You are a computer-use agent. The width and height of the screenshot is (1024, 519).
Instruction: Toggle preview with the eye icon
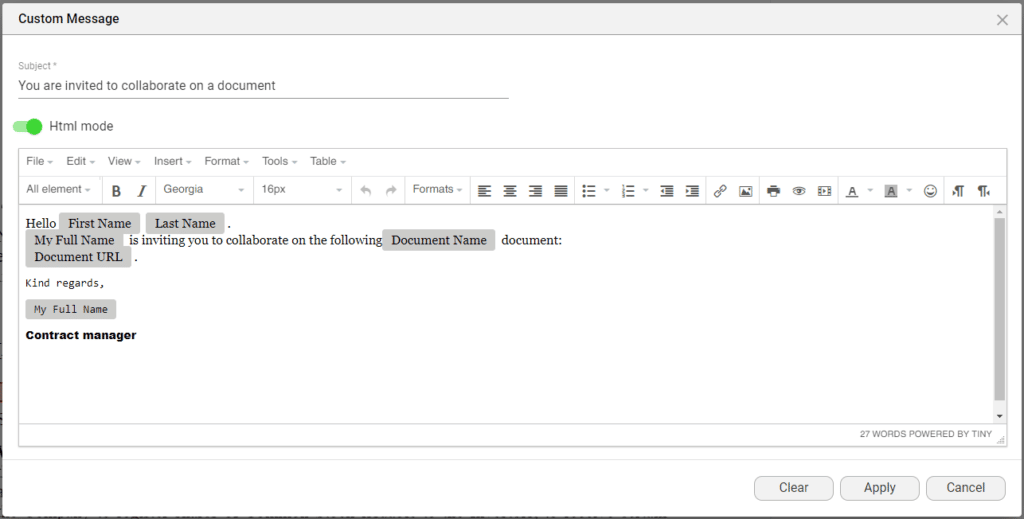tap(799, 190)
